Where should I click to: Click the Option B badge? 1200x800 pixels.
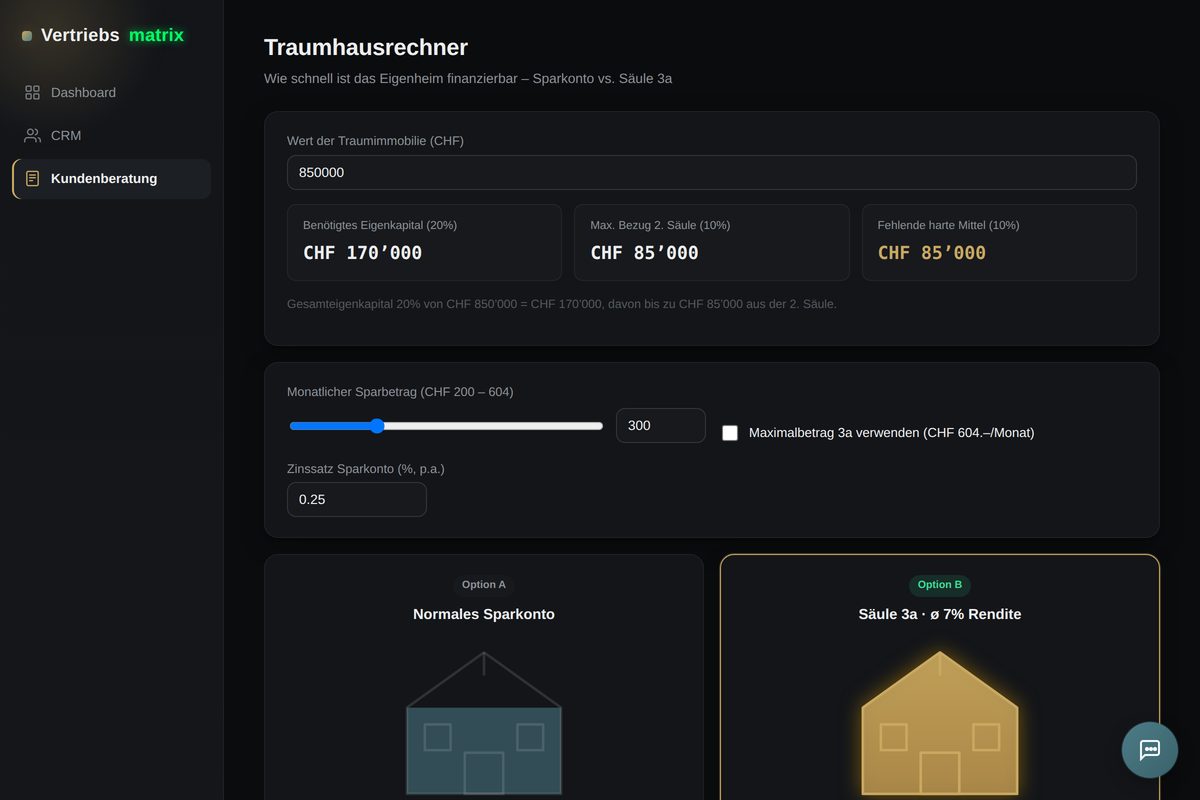click(940, 585)
